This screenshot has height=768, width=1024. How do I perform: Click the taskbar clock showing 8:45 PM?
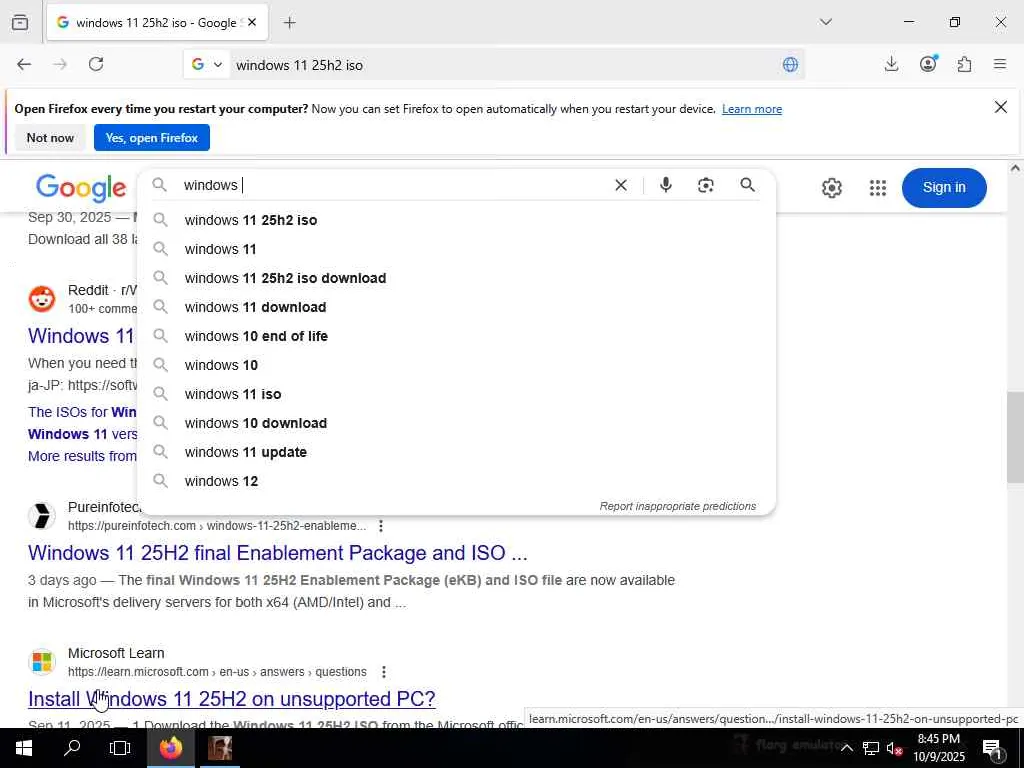[938, 748]
